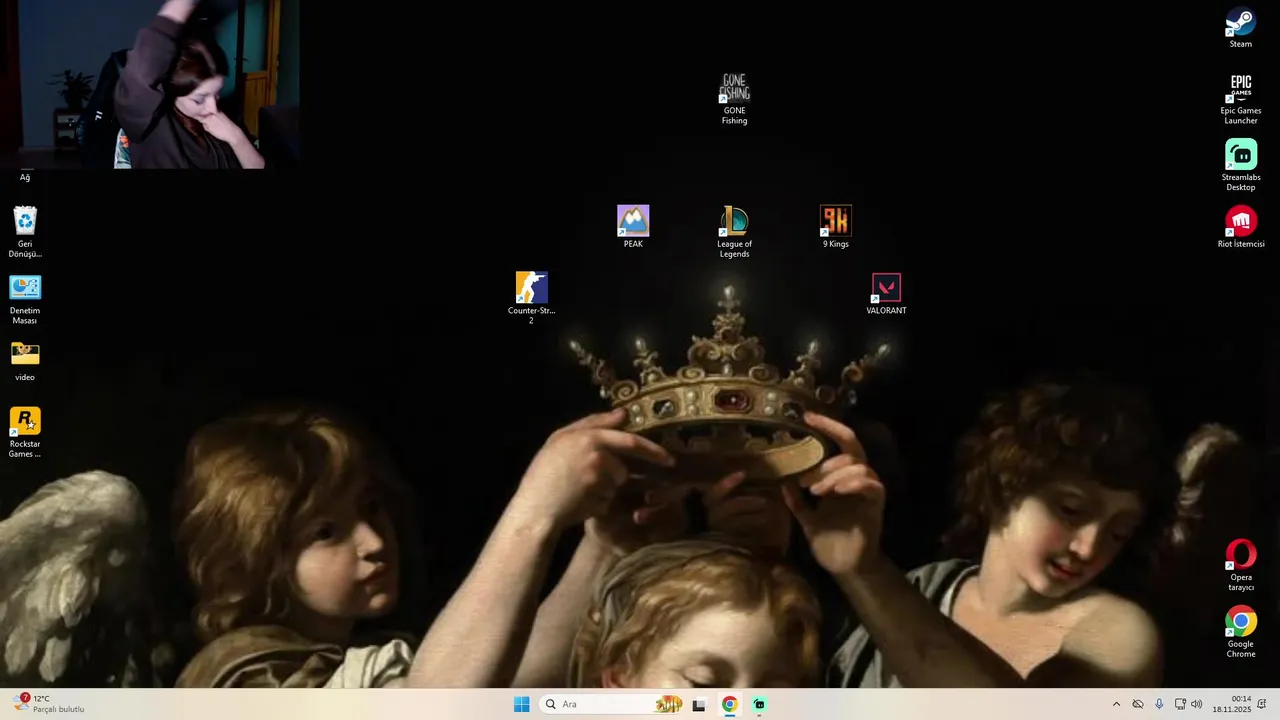Switch to Streamlabs in the taskbar
The image size is (1280, 720).
[x=759, y=704]
